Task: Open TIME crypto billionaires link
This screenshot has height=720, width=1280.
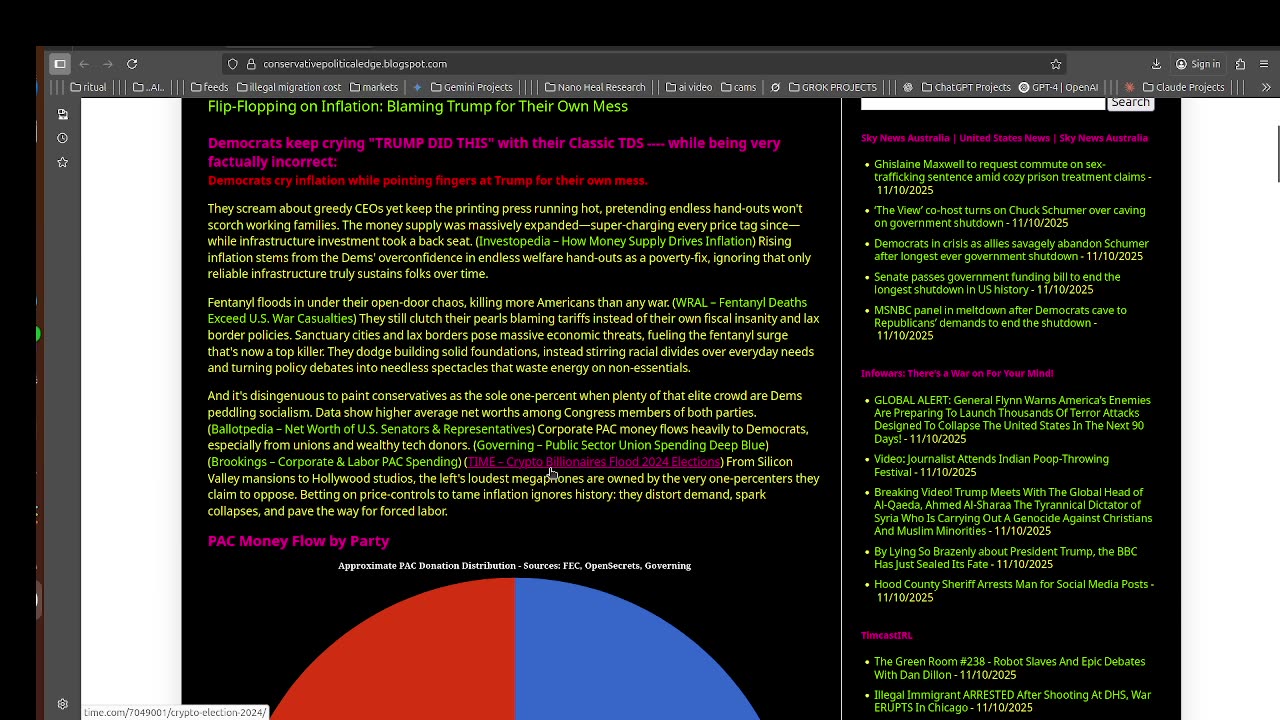Action: [x=593, y=462]
